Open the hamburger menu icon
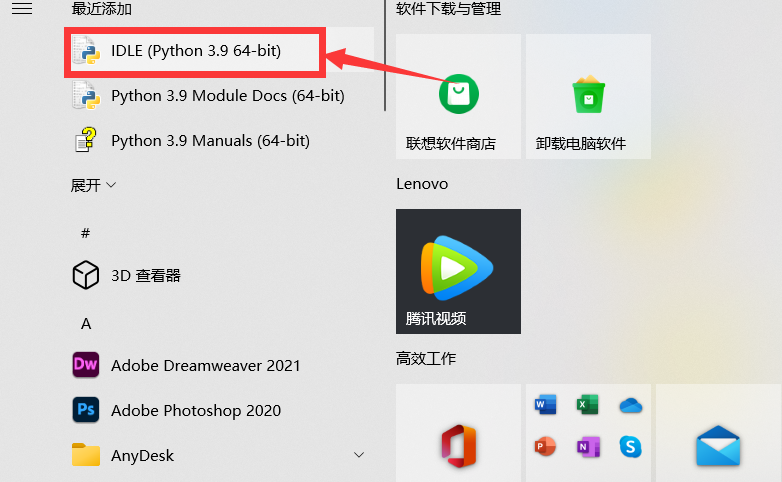The image size is (782, 482). [22, 8]
